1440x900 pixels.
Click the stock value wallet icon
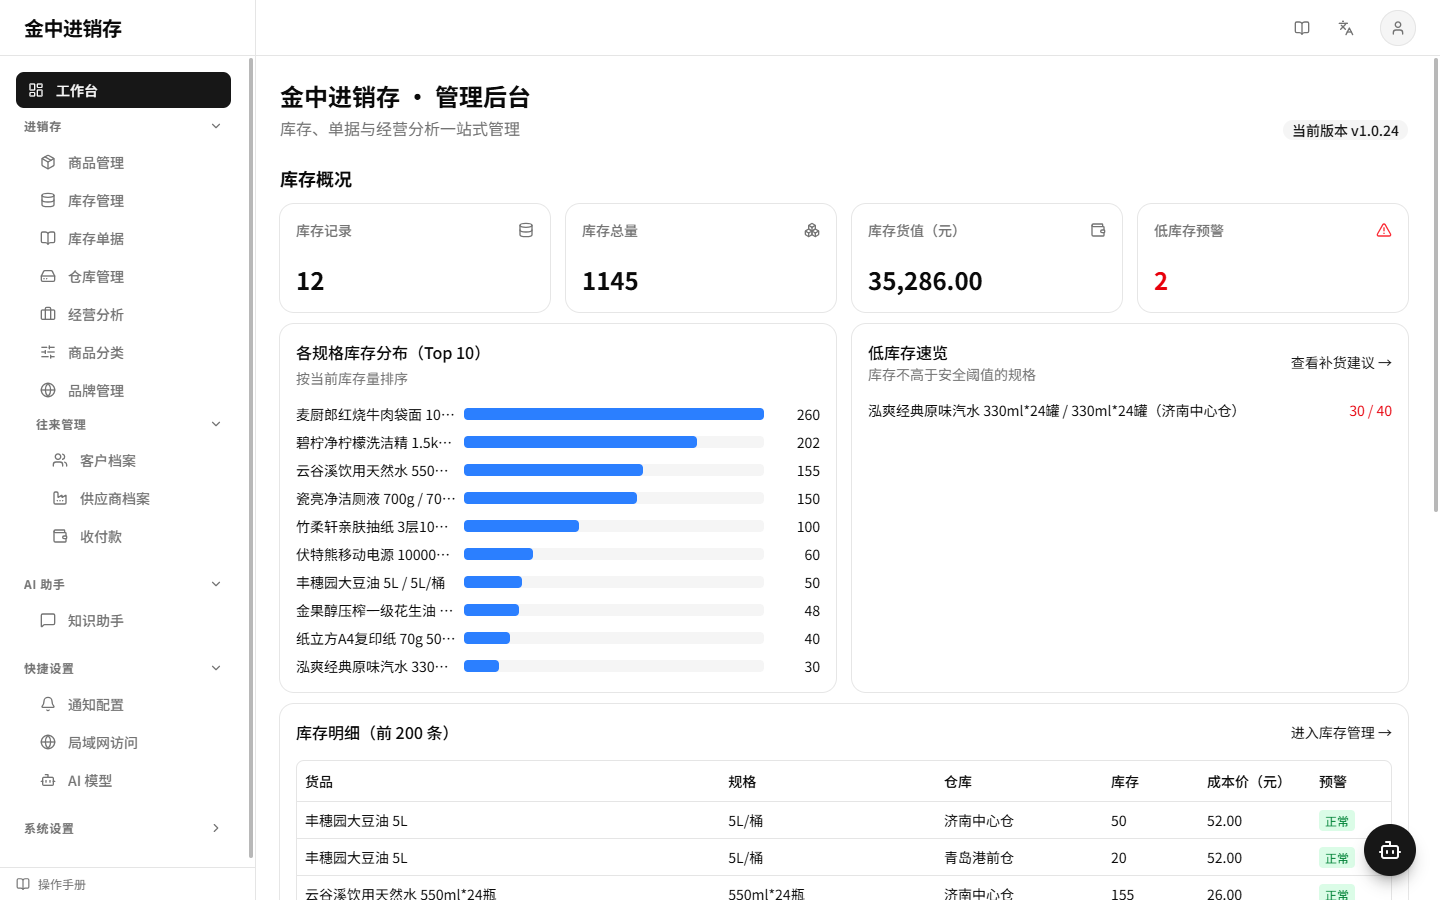(x=1098, y=230)
